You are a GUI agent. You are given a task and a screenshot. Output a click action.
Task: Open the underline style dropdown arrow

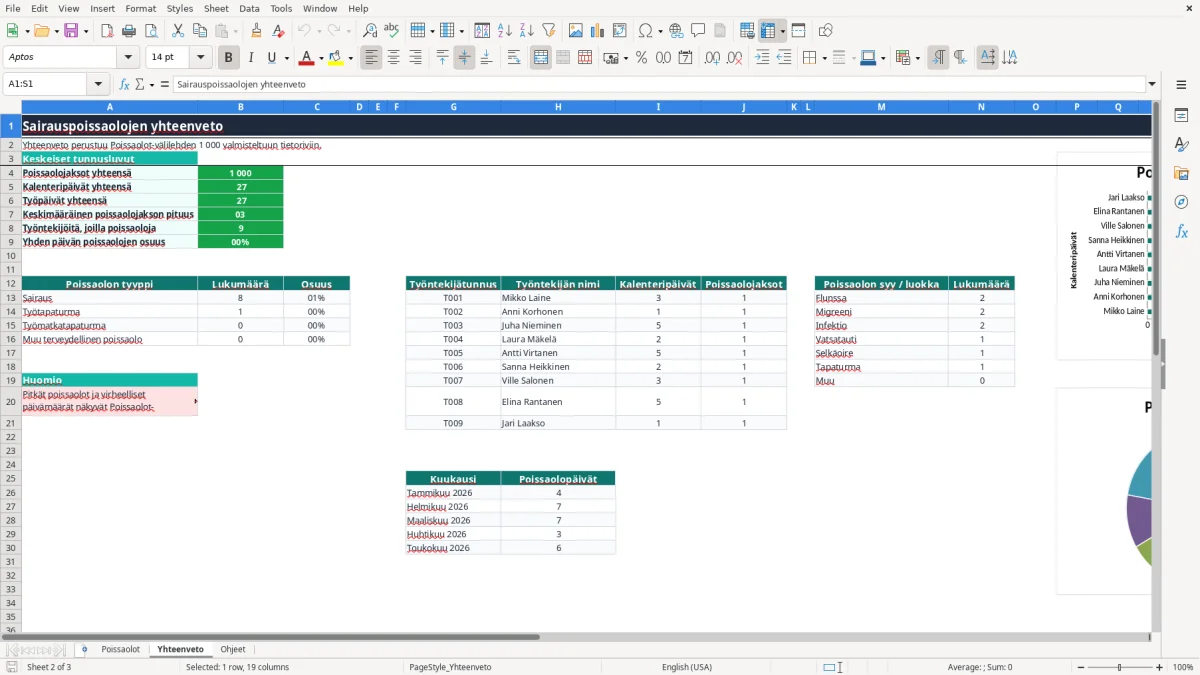pyautogui.click(x=286, y=58)
